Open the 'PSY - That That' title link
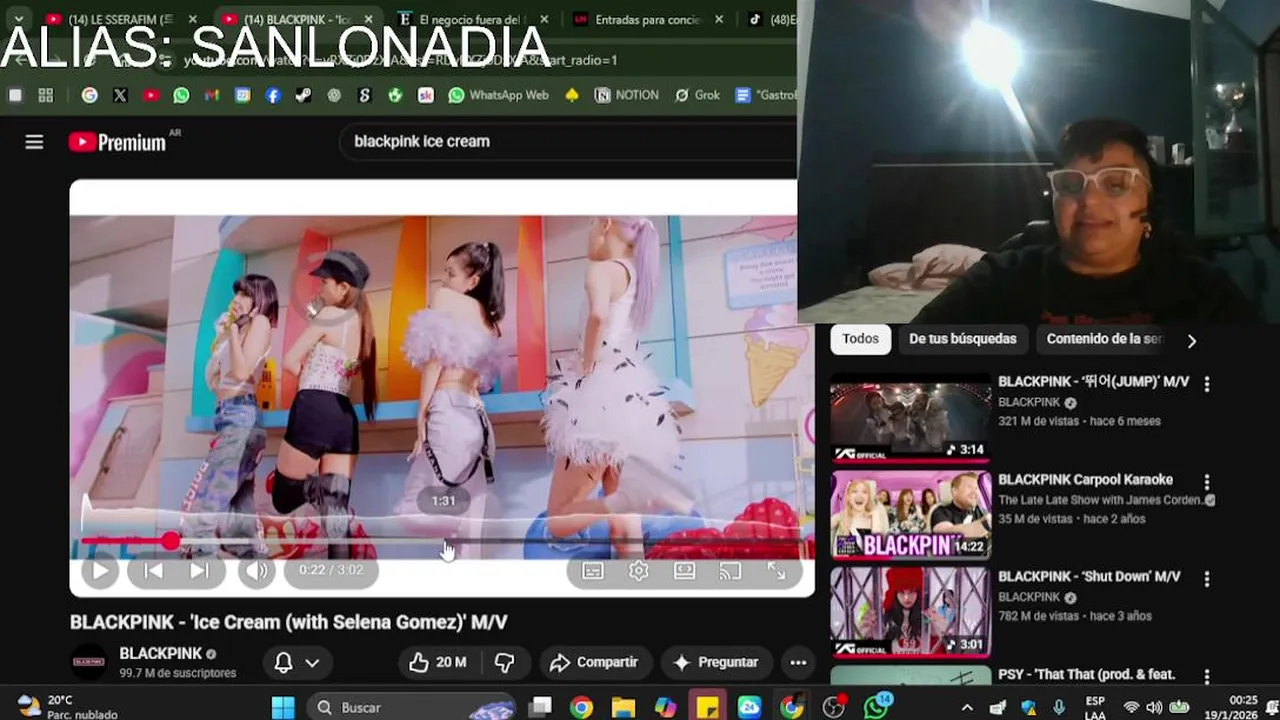The height and width of the screenshot is (720, 1280). [1086, 674]
